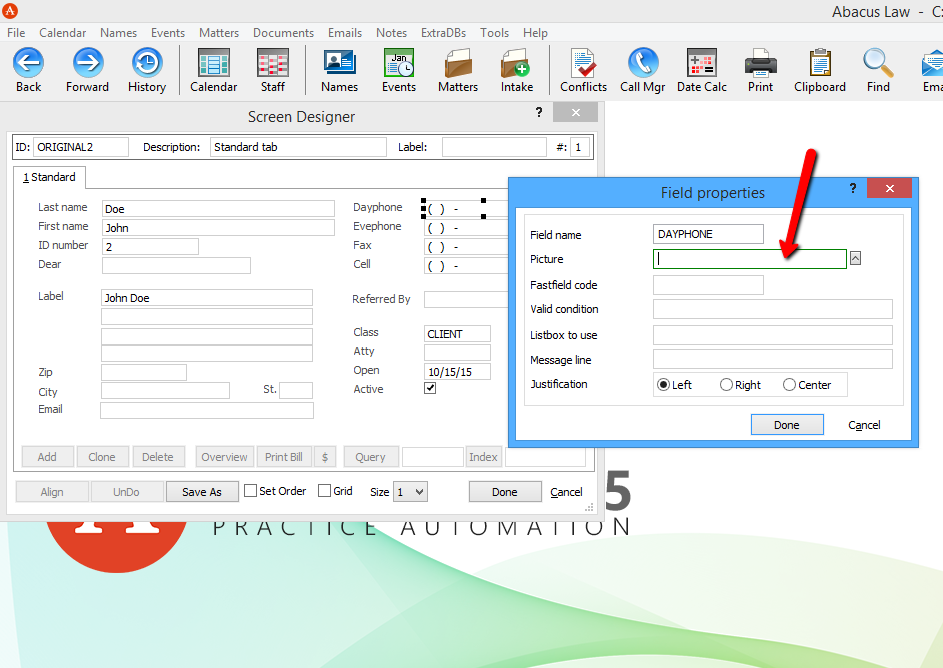This screenshot has width=943, height=668.
Task: Click the Find magnifier icon
Action: pyautogui.click(x=878, y=63)
